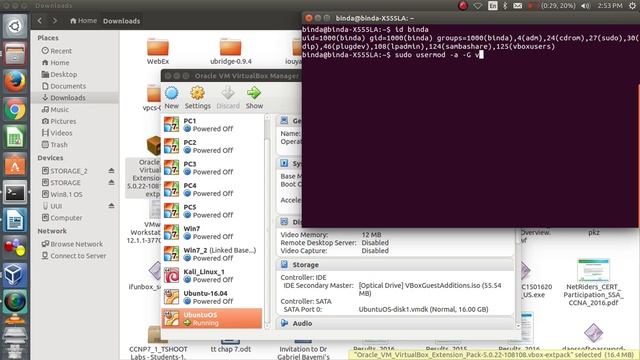Open the system gear menu in top bar
The width and height of the screenshot is (640, 360).
(x=632, y=6)
